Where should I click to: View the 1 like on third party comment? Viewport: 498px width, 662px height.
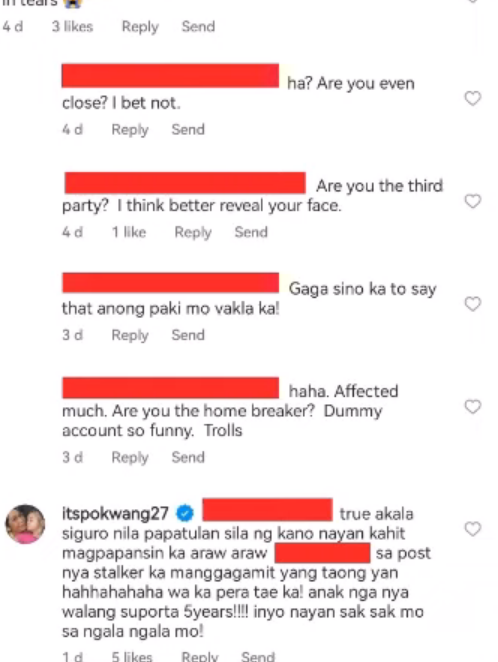point(129,232)
